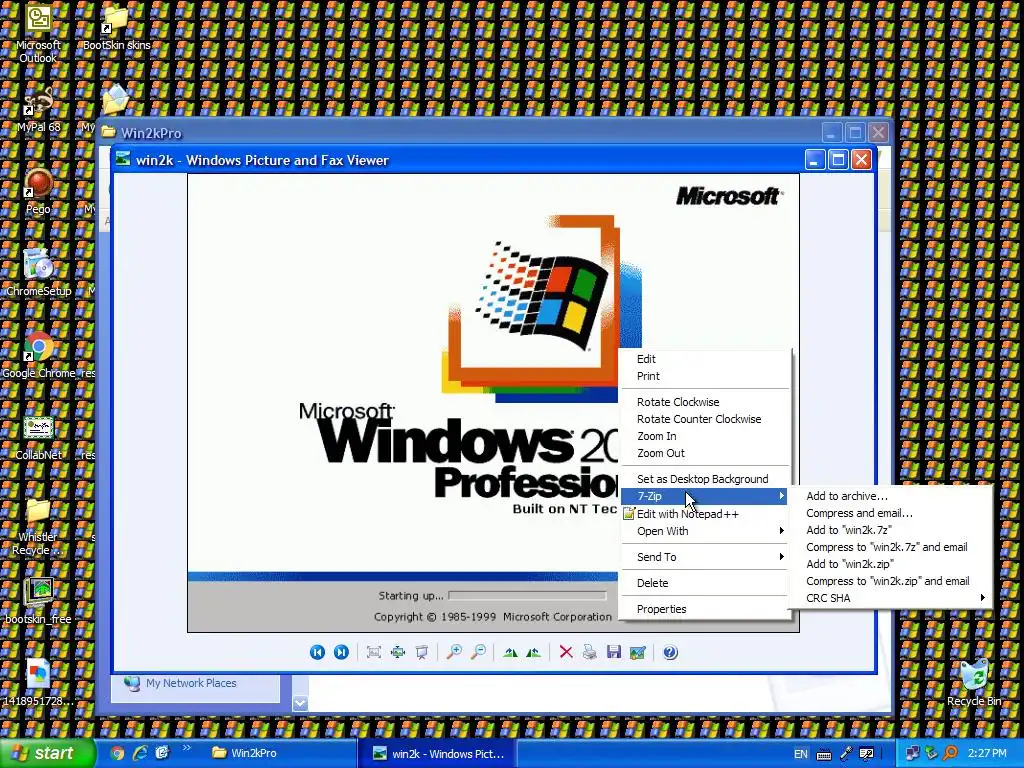1024x768 pixels.
Task: Click the edit image toolbar icon
Action: coord(637,652)
